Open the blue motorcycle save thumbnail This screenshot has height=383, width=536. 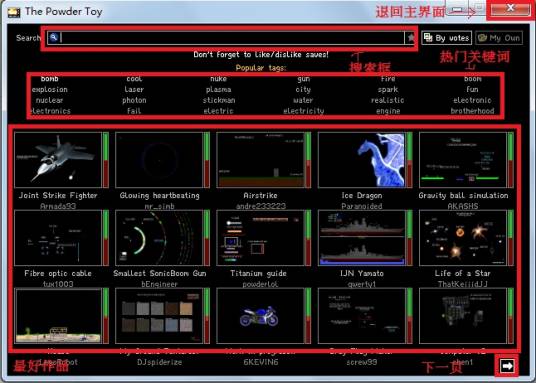(x=260, y=316)
